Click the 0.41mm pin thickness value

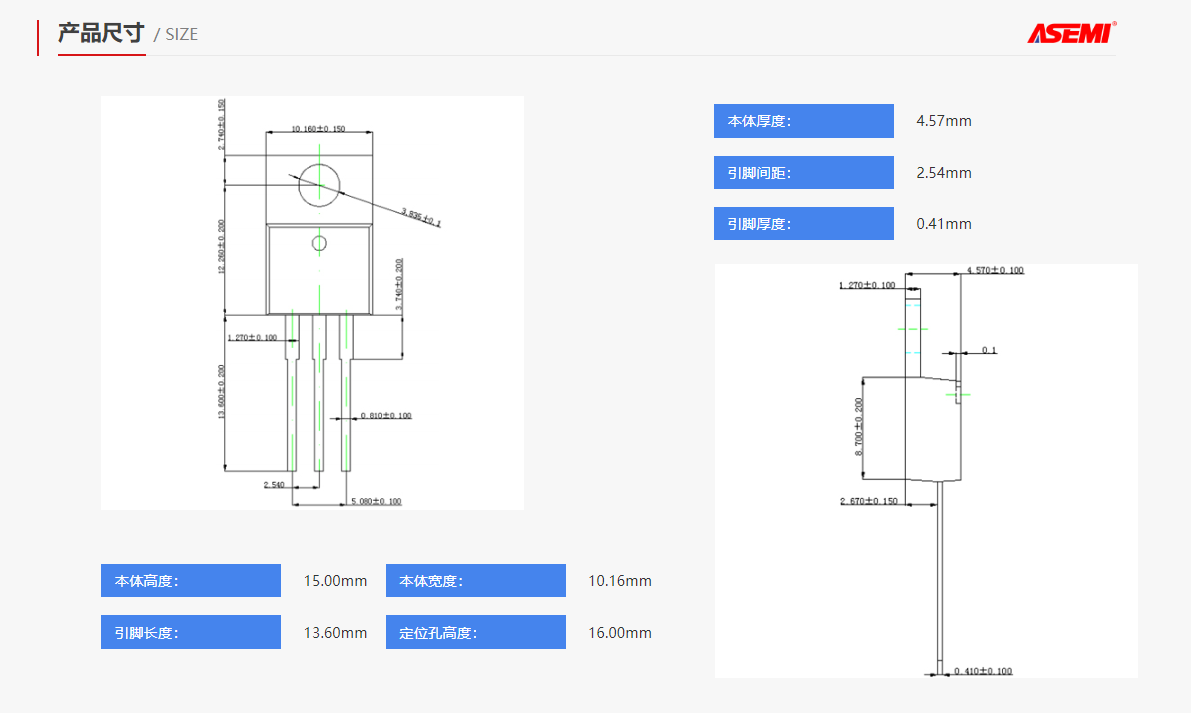click(943, 224)
